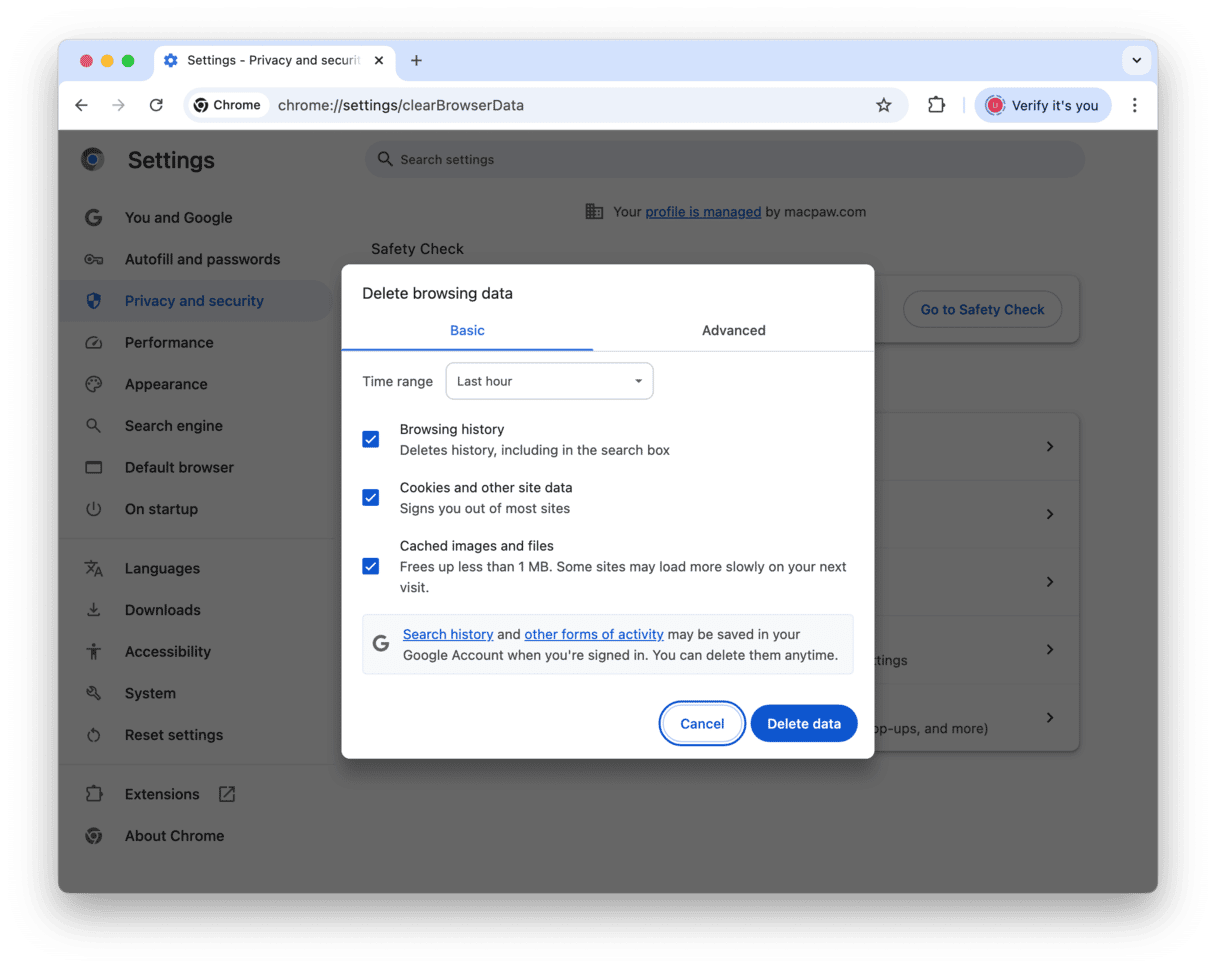The height and width of the screenshot is (970, 1216).
Task: Click the reload page icon
Action: pyautogui.click(x=156, y=105)
